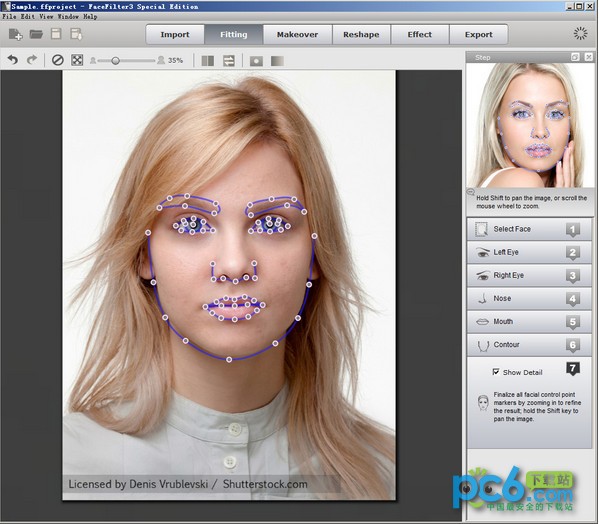The width and height of the screenshot is (599, 524).
Task: Open the Window menu
Action: [x=68, y=16]
